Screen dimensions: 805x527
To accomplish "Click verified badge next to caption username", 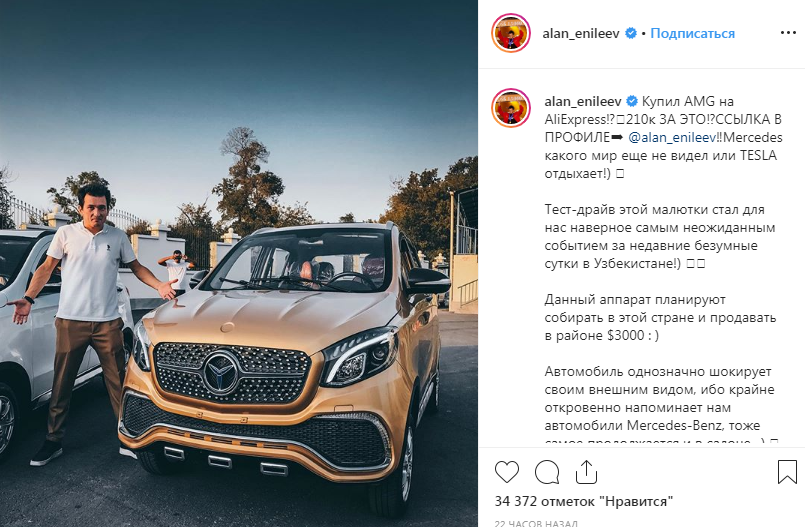I will click(632, 102).
